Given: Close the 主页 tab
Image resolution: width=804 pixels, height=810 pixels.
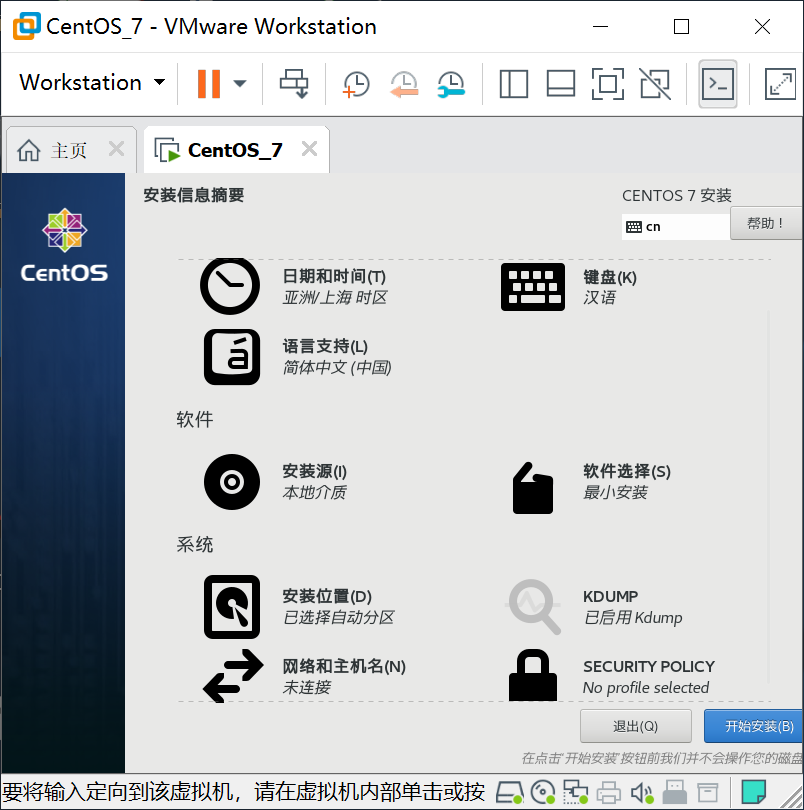Looking at the screenshot, I should point(117,149).
